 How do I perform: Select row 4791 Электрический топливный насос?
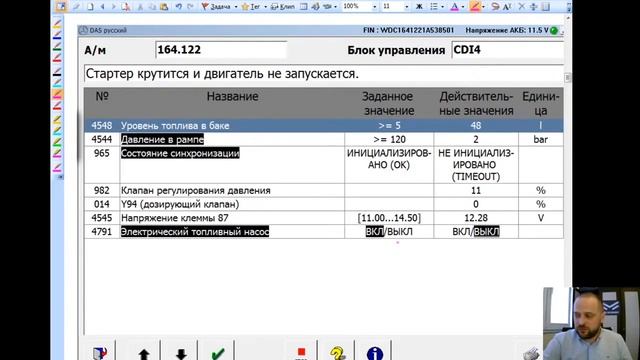point(324,231)
